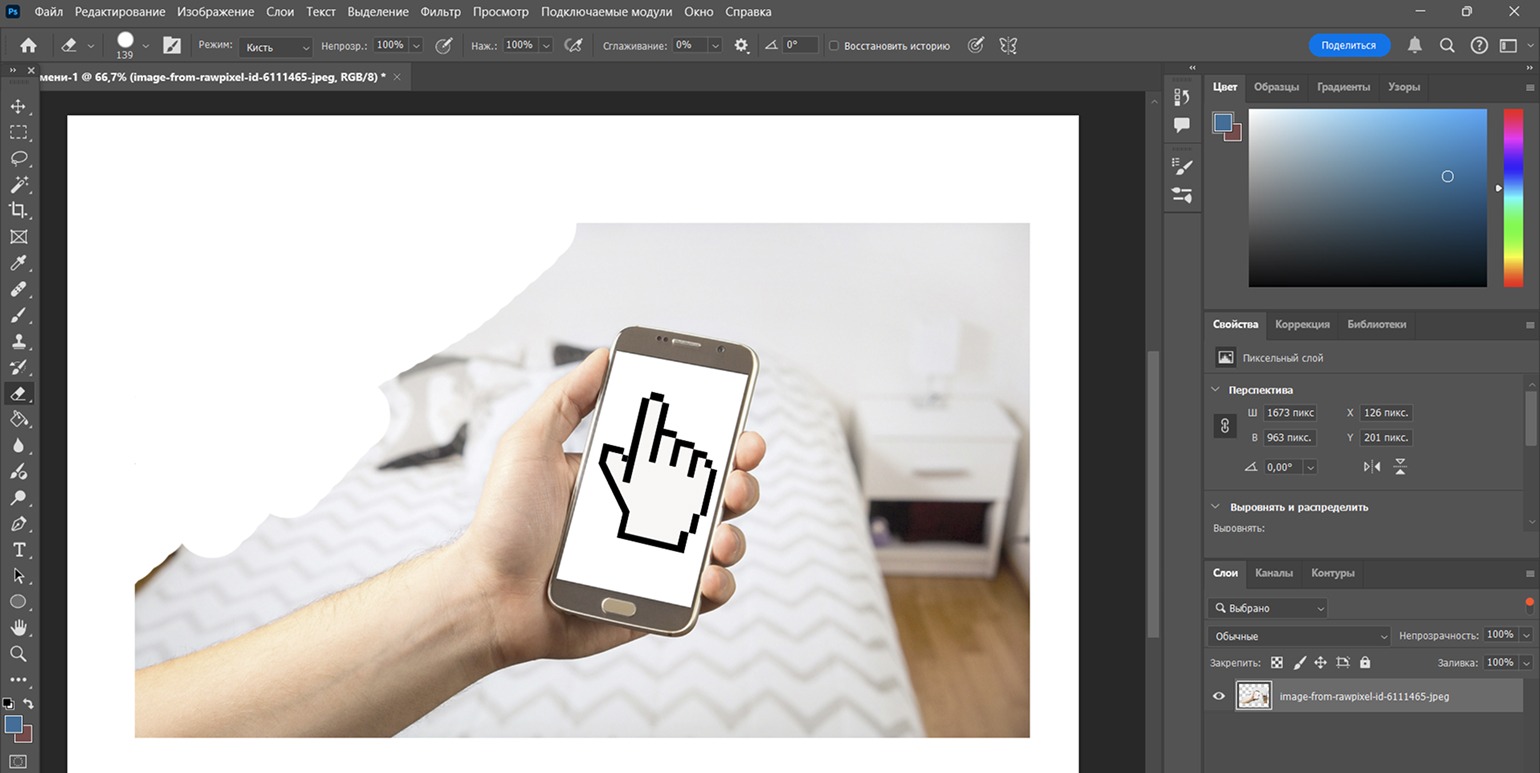Click the notifications bell icon
The height and width of the screenshot is (773, 1540).
pos(1414,45)
